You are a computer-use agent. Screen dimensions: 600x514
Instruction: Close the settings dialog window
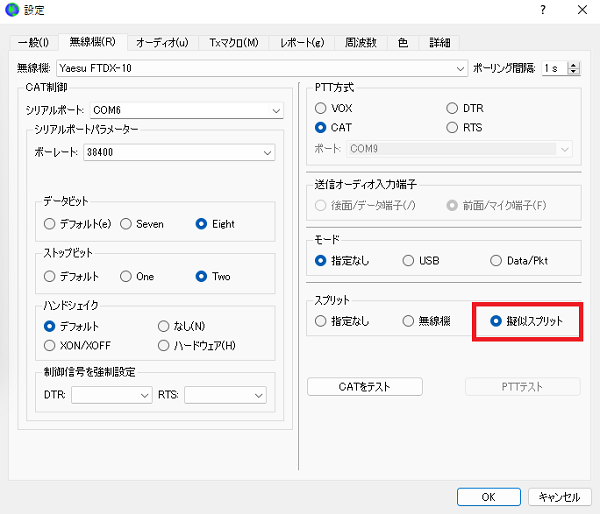pos(580,10)
